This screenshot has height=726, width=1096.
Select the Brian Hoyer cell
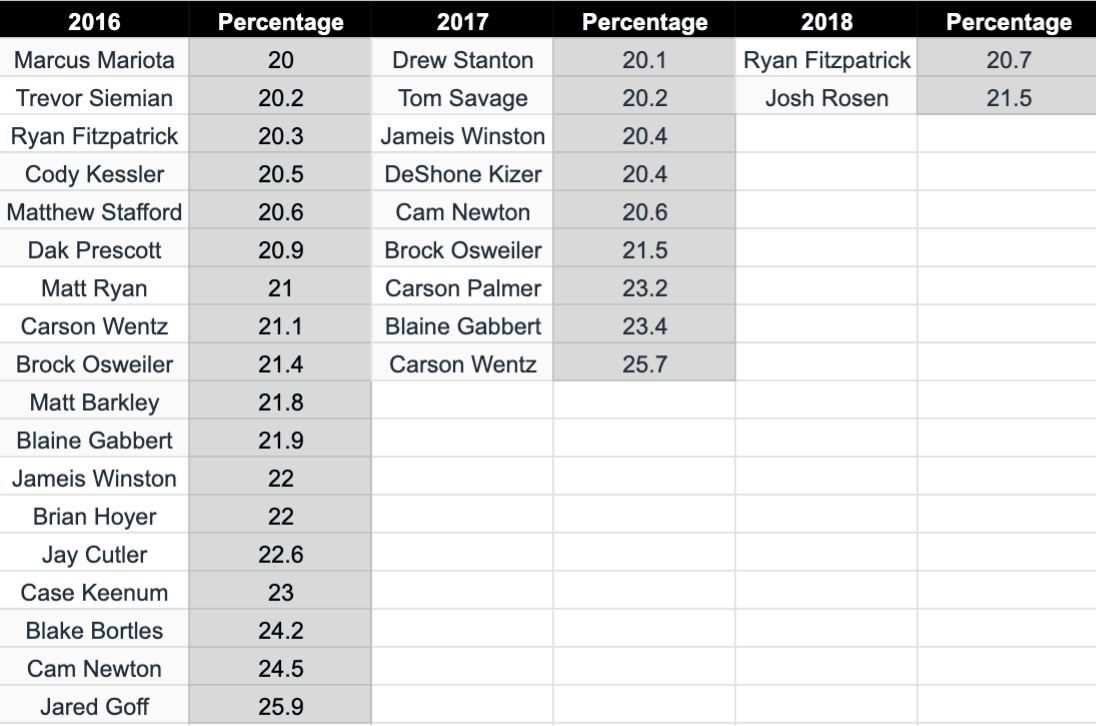[x=94, y=516]
